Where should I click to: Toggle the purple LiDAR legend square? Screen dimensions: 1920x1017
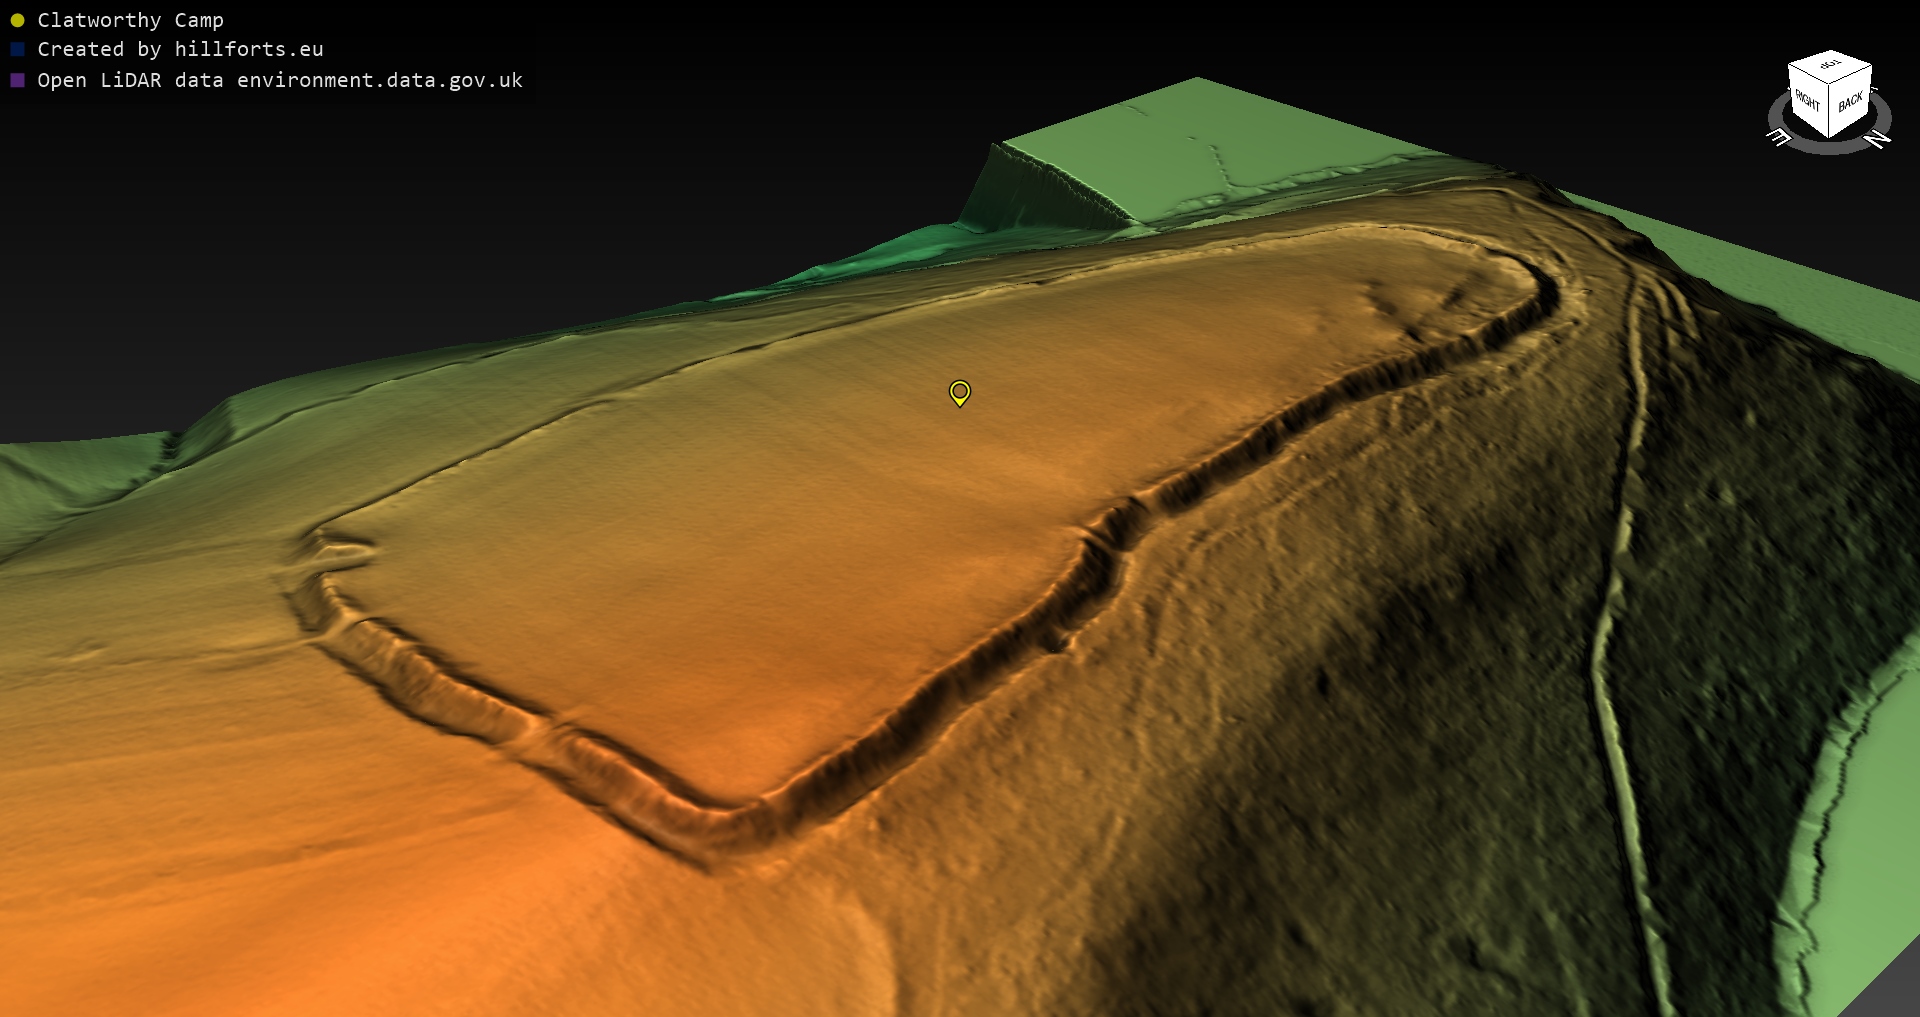[x=17, y=80]
